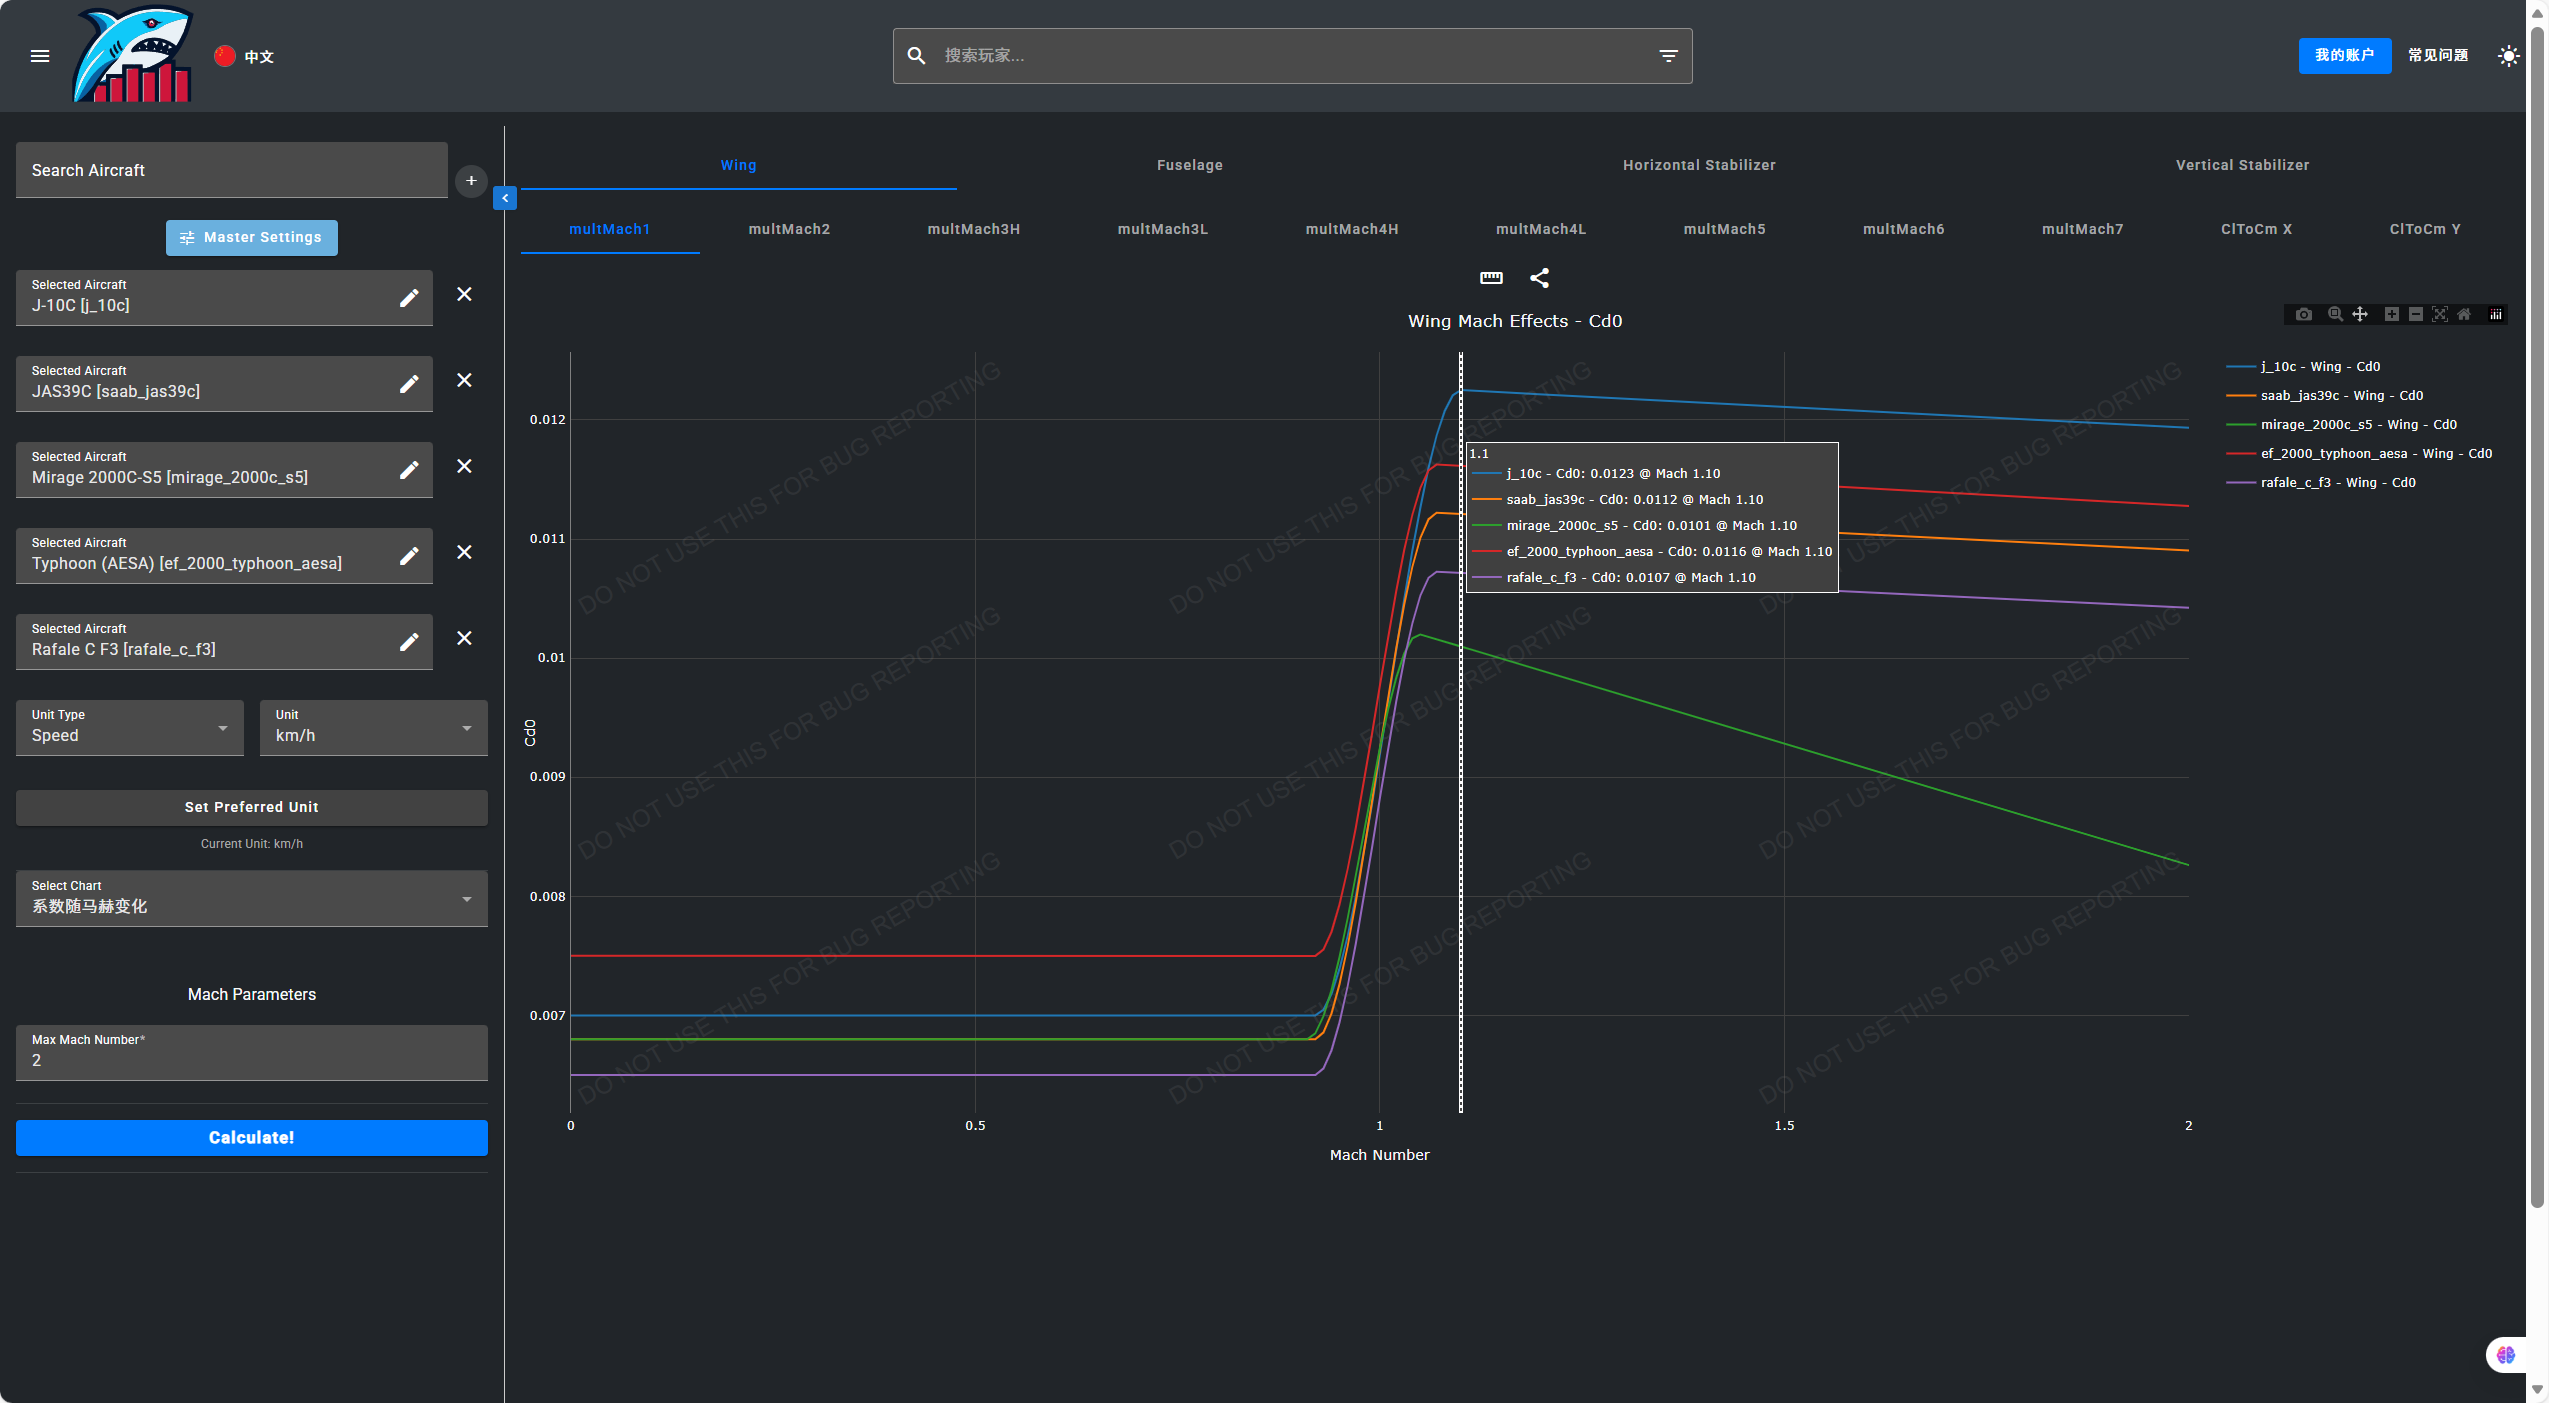Open the search filter options icon
This screenshot has height=1403, width=2549.
tap(1668, 56)
